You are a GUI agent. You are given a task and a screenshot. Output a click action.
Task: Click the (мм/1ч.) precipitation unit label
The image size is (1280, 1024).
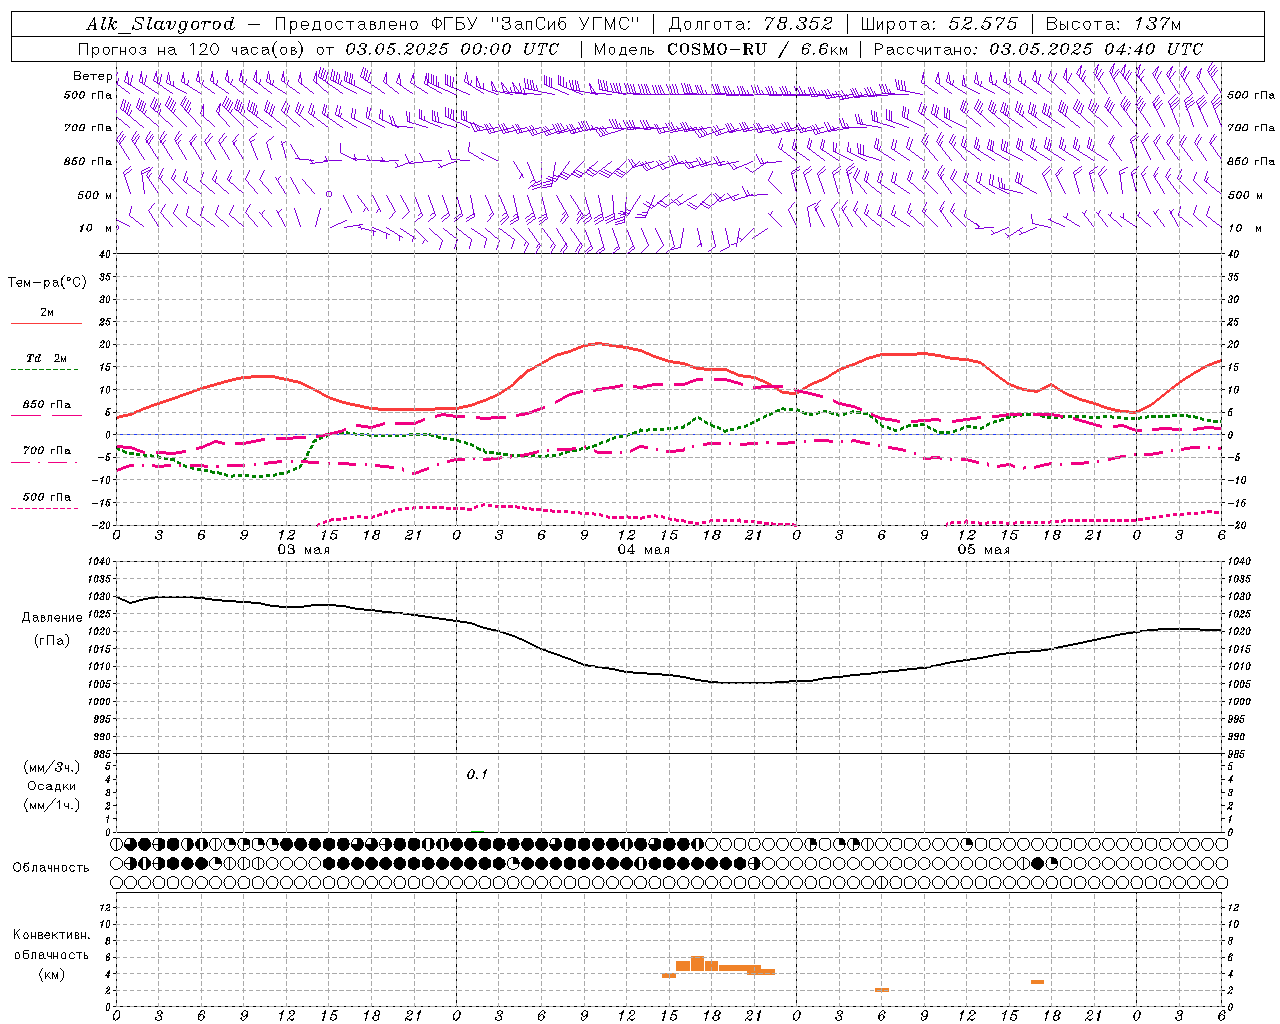52,805
